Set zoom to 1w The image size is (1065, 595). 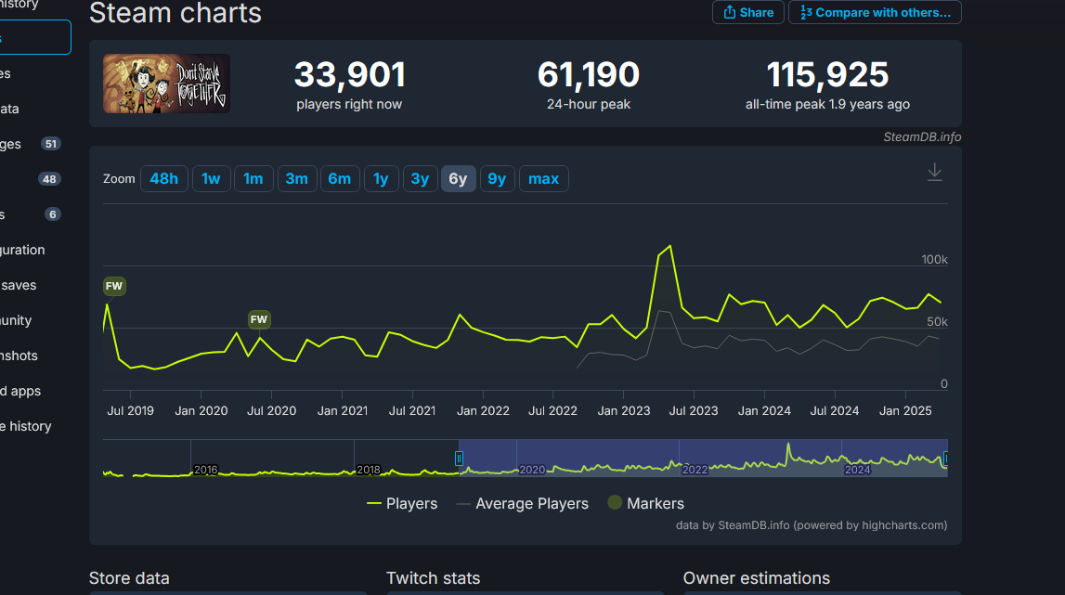[x=211, y=179]
